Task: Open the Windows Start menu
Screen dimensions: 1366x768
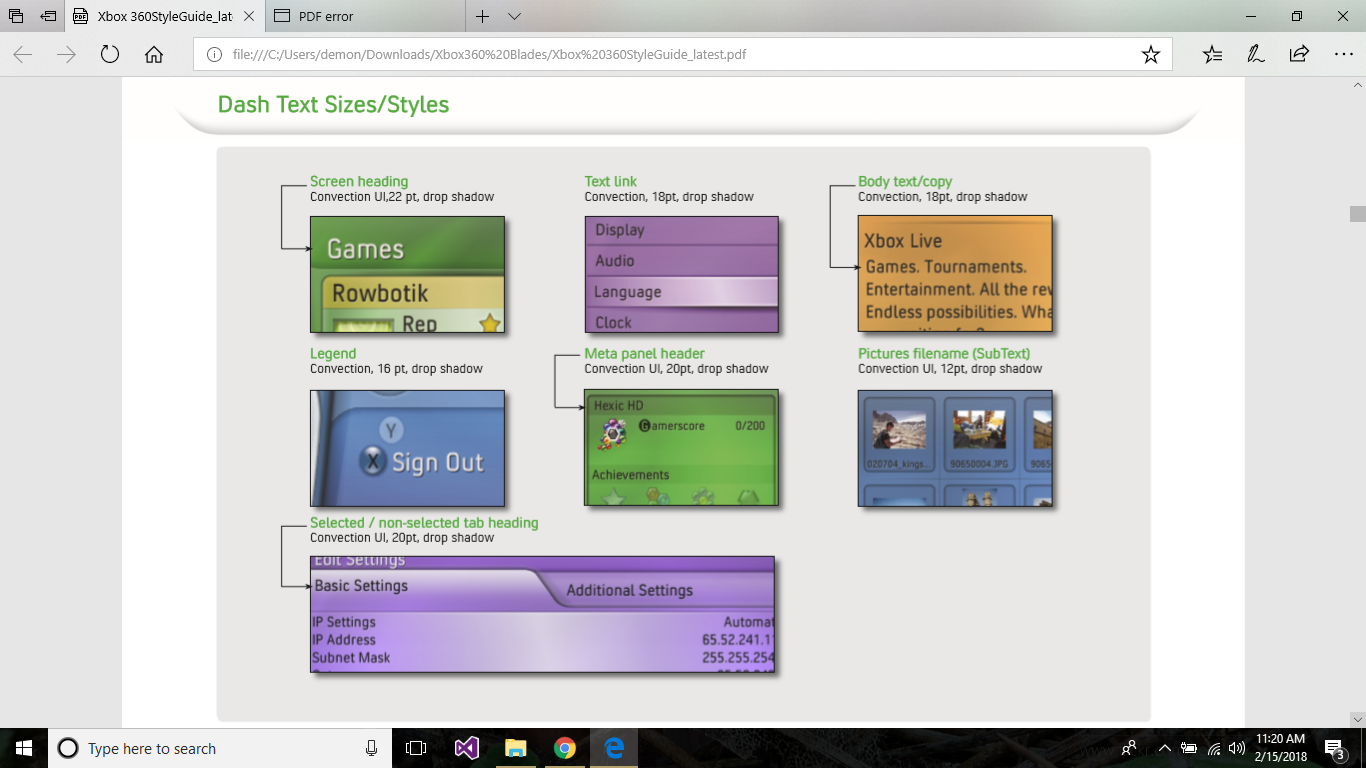Action: tap(24, 748)
